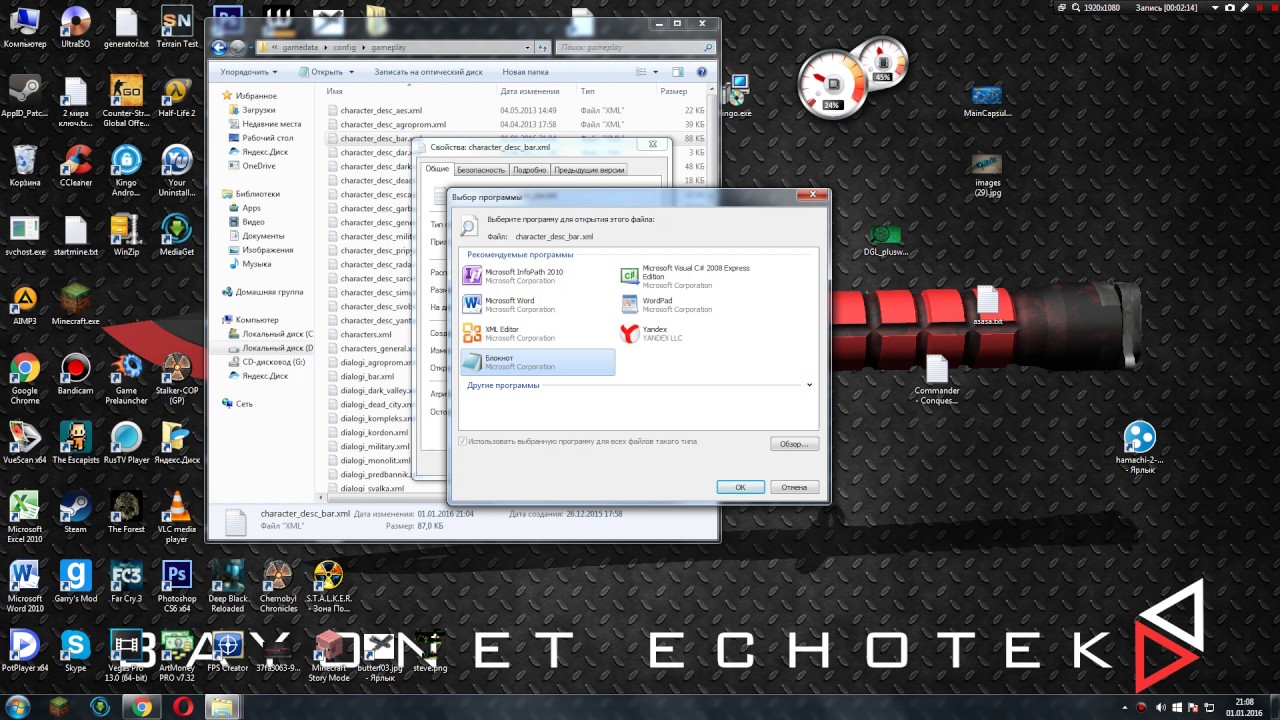The width and height of the screenshot is (1280, 720).
Task: Toggle use selected program for all files checkbox
Action: (462, 441)
